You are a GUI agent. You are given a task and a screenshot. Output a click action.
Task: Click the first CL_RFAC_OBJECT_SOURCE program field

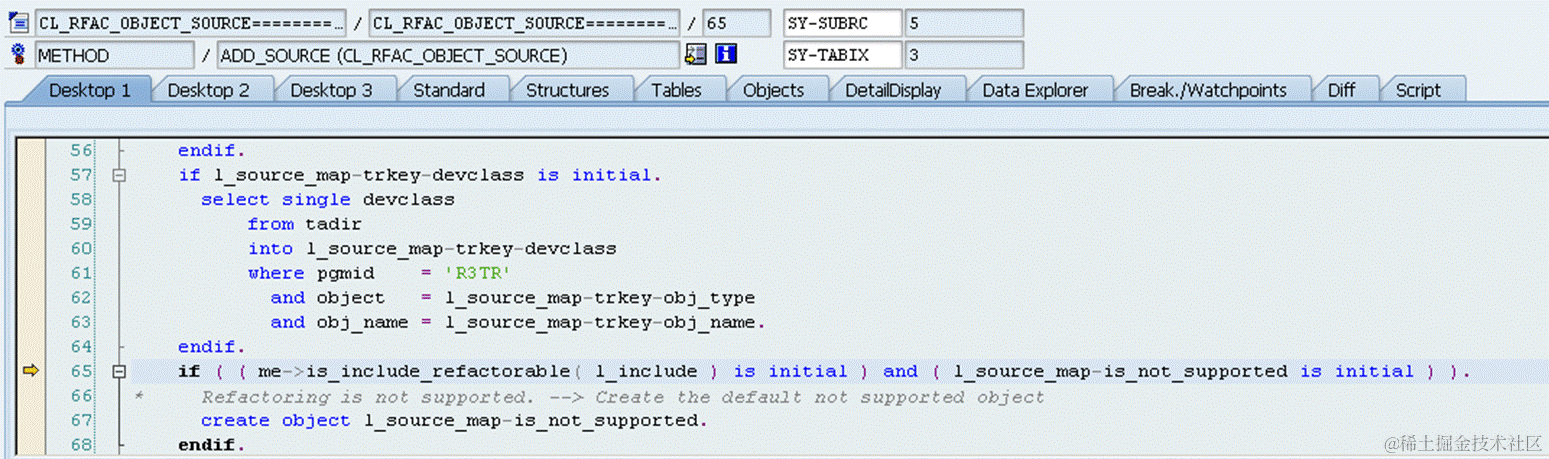(190, 23)
